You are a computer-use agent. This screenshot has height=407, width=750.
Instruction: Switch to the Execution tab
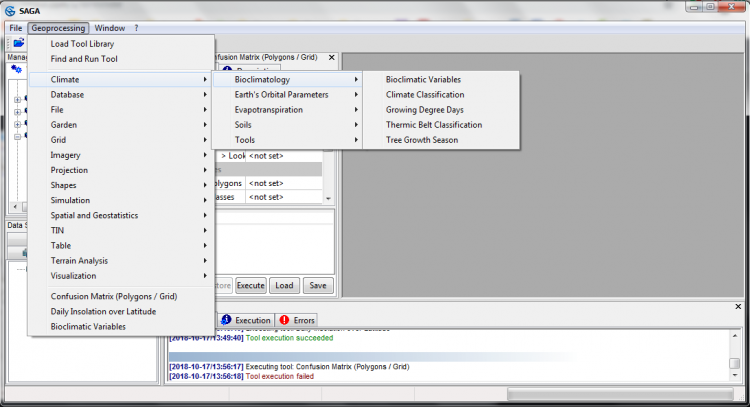point(246,320)
